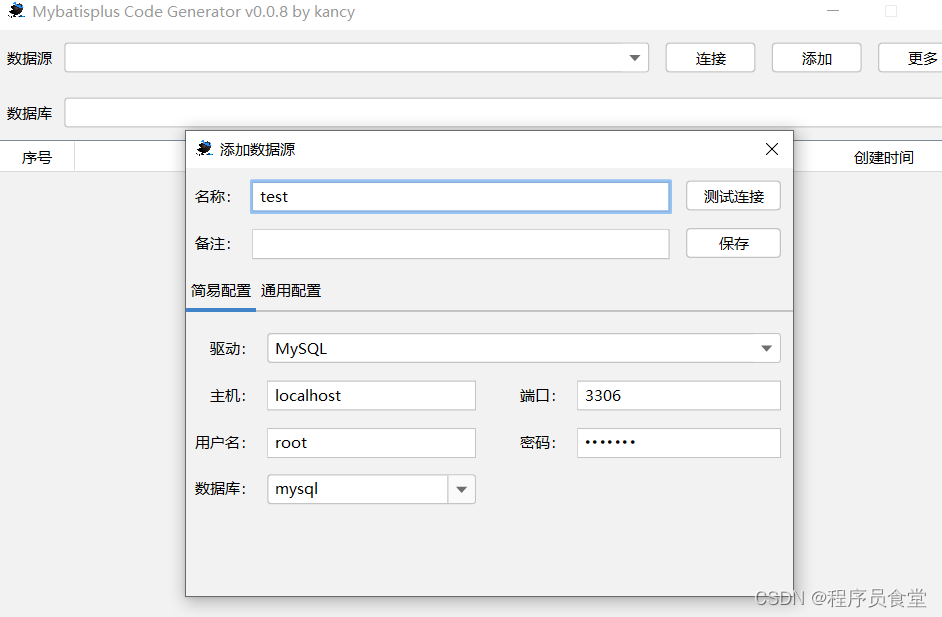Click the 数据库 field in main window
The image size is (942, 617).
(x=503, y=113)
